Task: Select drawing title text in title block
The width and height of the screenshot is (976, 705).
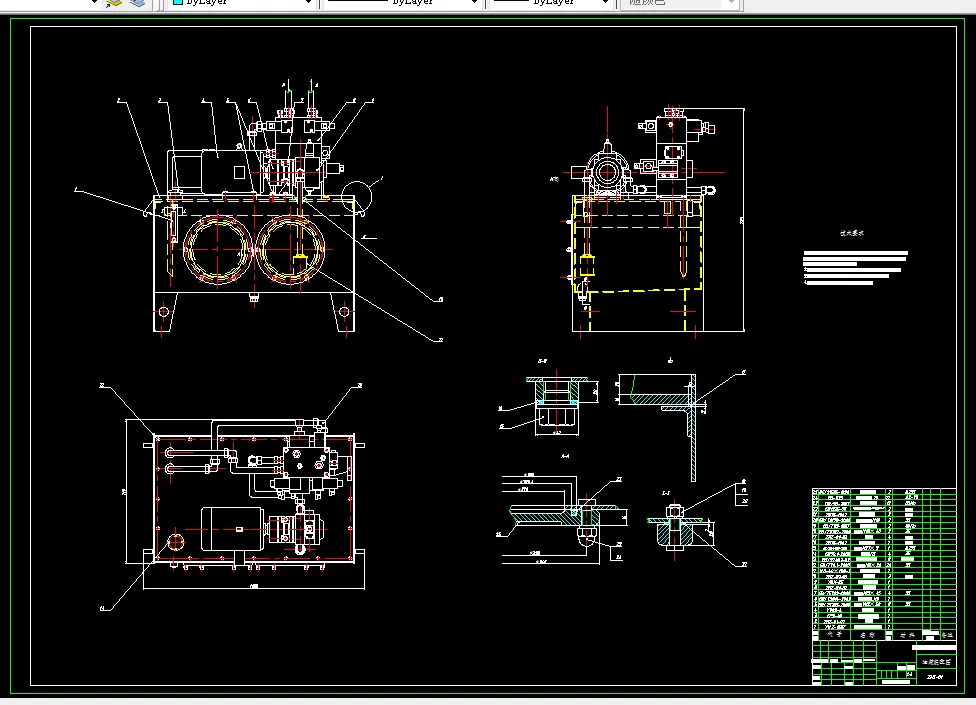Action: (936, 662)
